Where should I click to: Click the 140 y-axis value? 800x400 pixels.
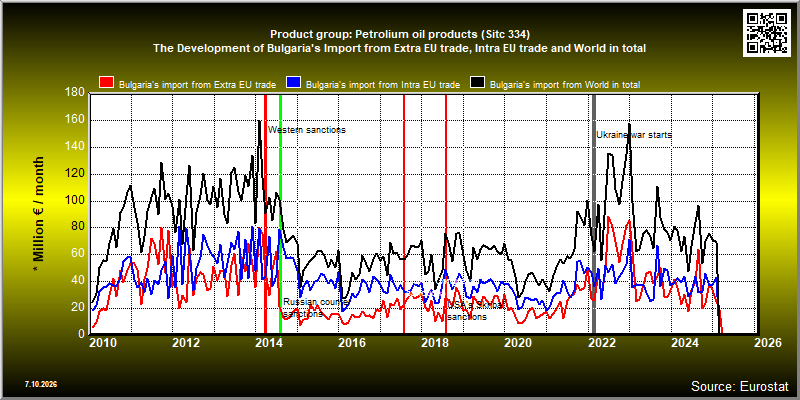(76, 147)
